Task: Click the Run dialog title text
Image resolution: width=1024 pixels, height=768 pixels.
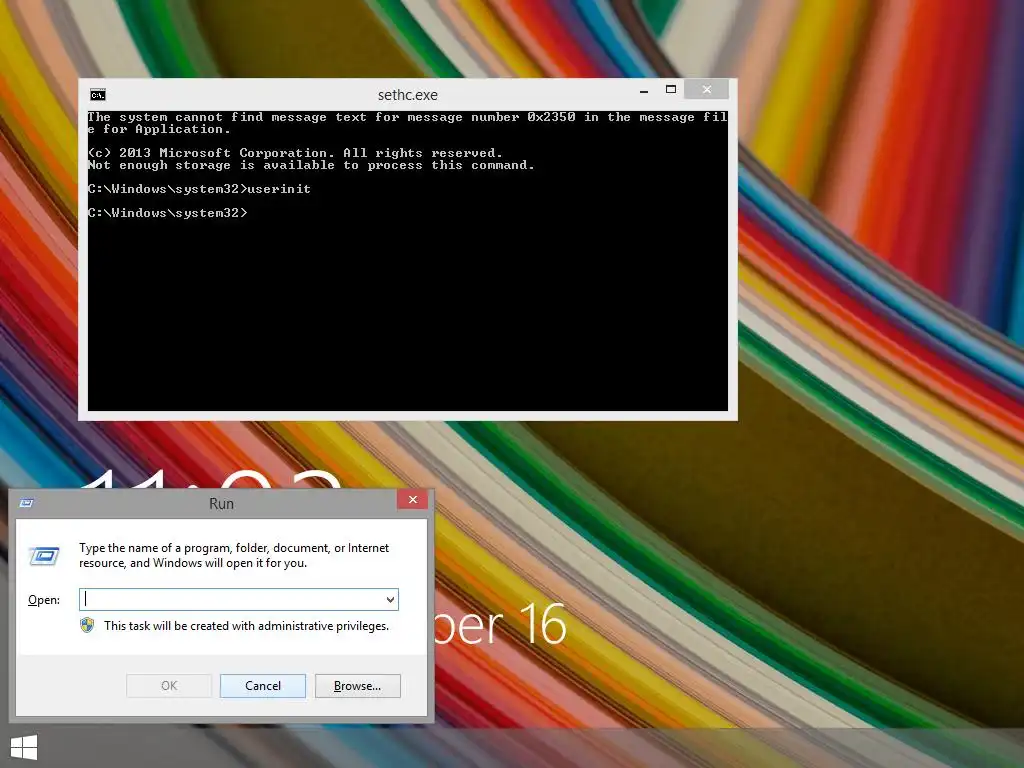Action: click(221, 504)
